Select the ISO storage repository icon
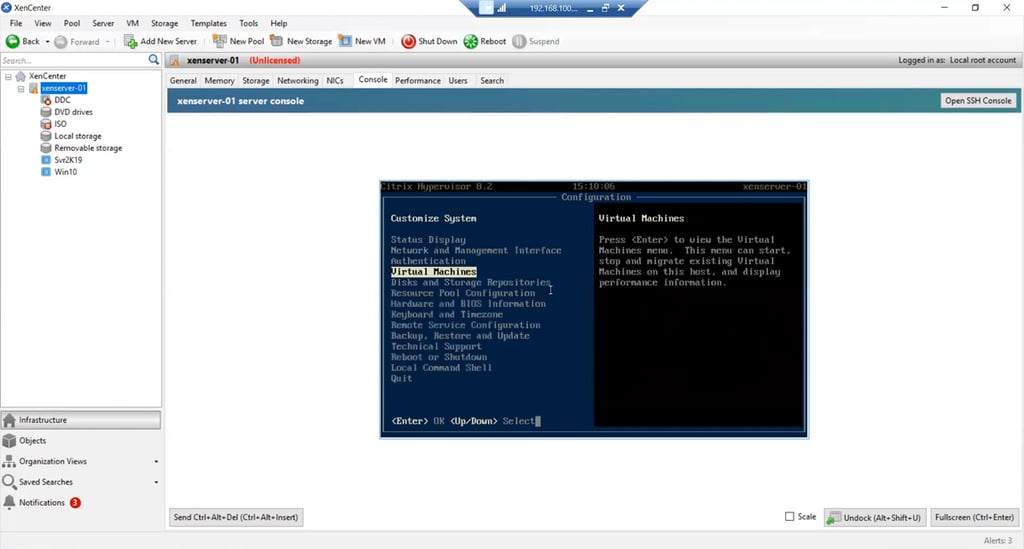Screen dimensions: 1024x549 tap(46, 123)
